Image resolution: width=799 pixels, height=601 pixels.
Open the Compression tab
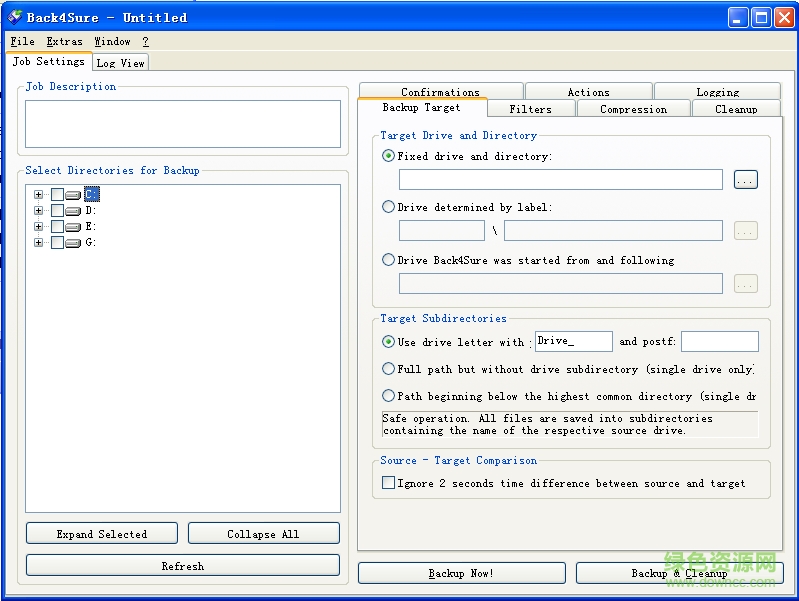[633, 109]
